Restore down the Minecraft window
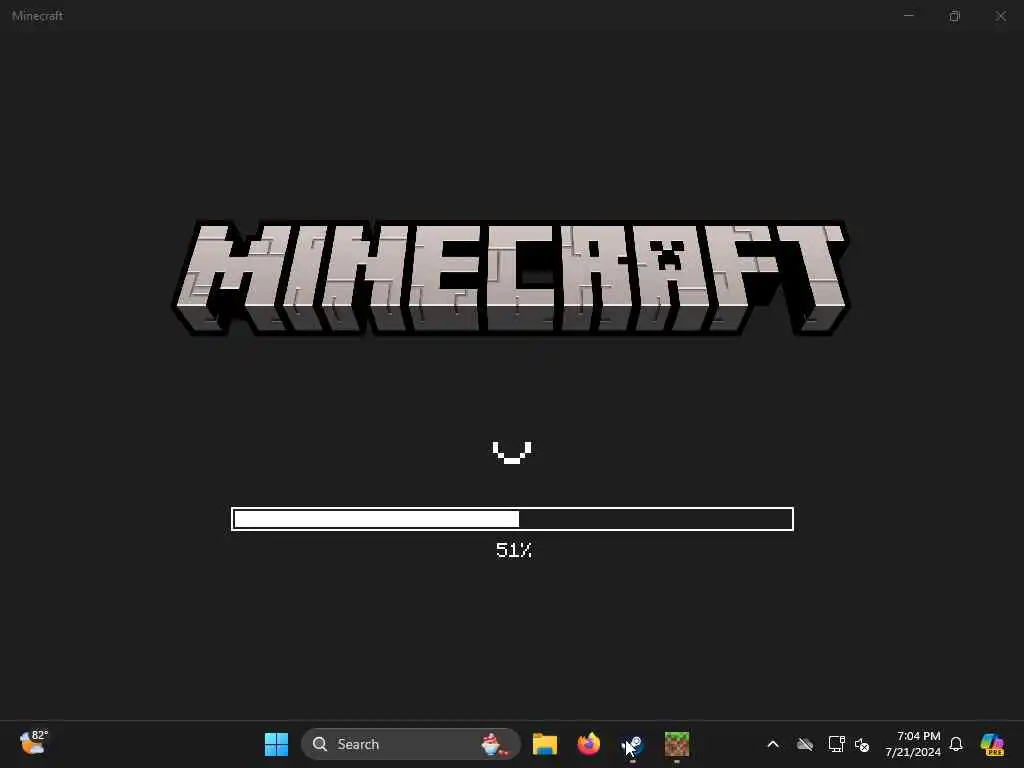1024x768 pixels. 955,16
